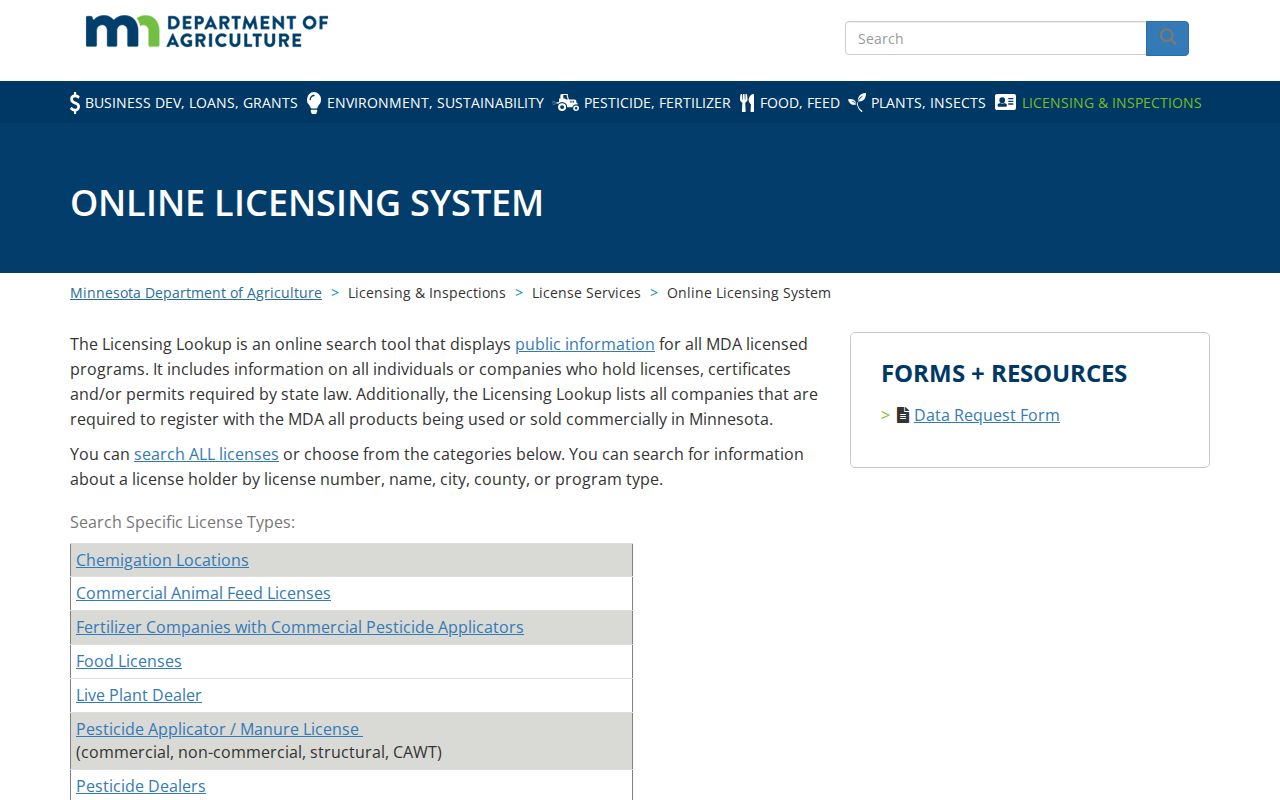
Task: Click the Online Licensing System page heading
Action: [x=307, y=203]
